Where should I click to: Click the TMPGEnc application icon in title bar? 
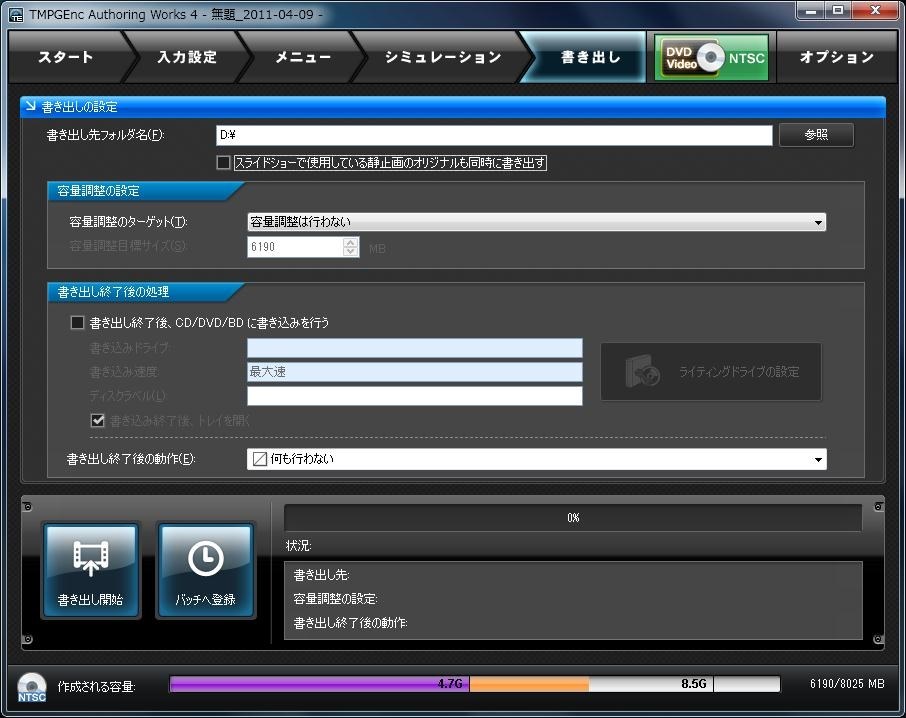(x=14, y=14)
